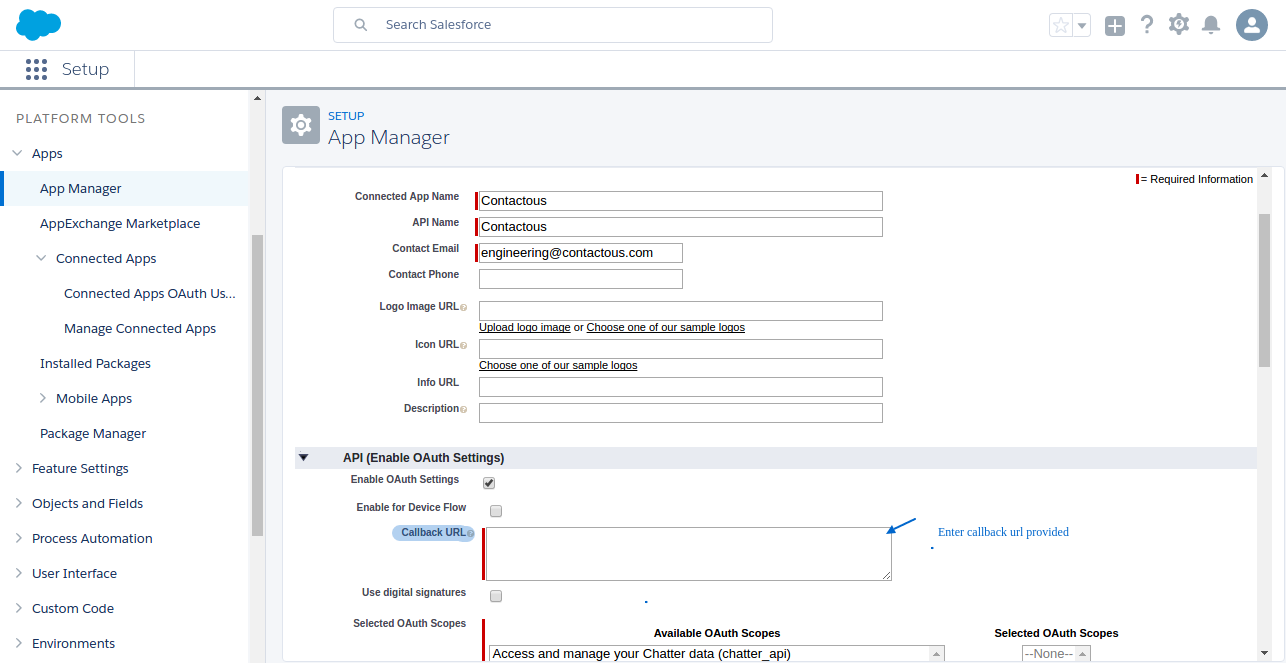Click Upload logo image link
This screenshot has height=663, width=1286.
pyautogui.click(x=525, y=328)
